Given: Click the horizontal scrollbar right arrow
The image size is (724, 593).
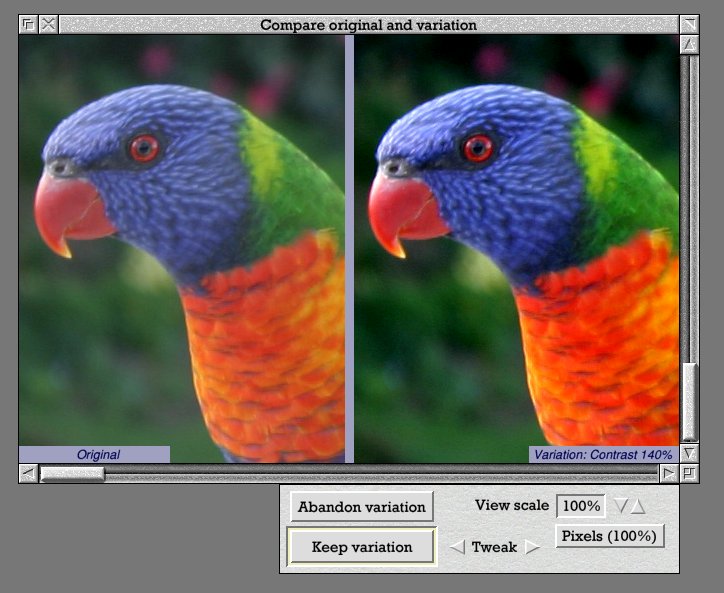Looking at the screenshot, I should pos(668,473).
